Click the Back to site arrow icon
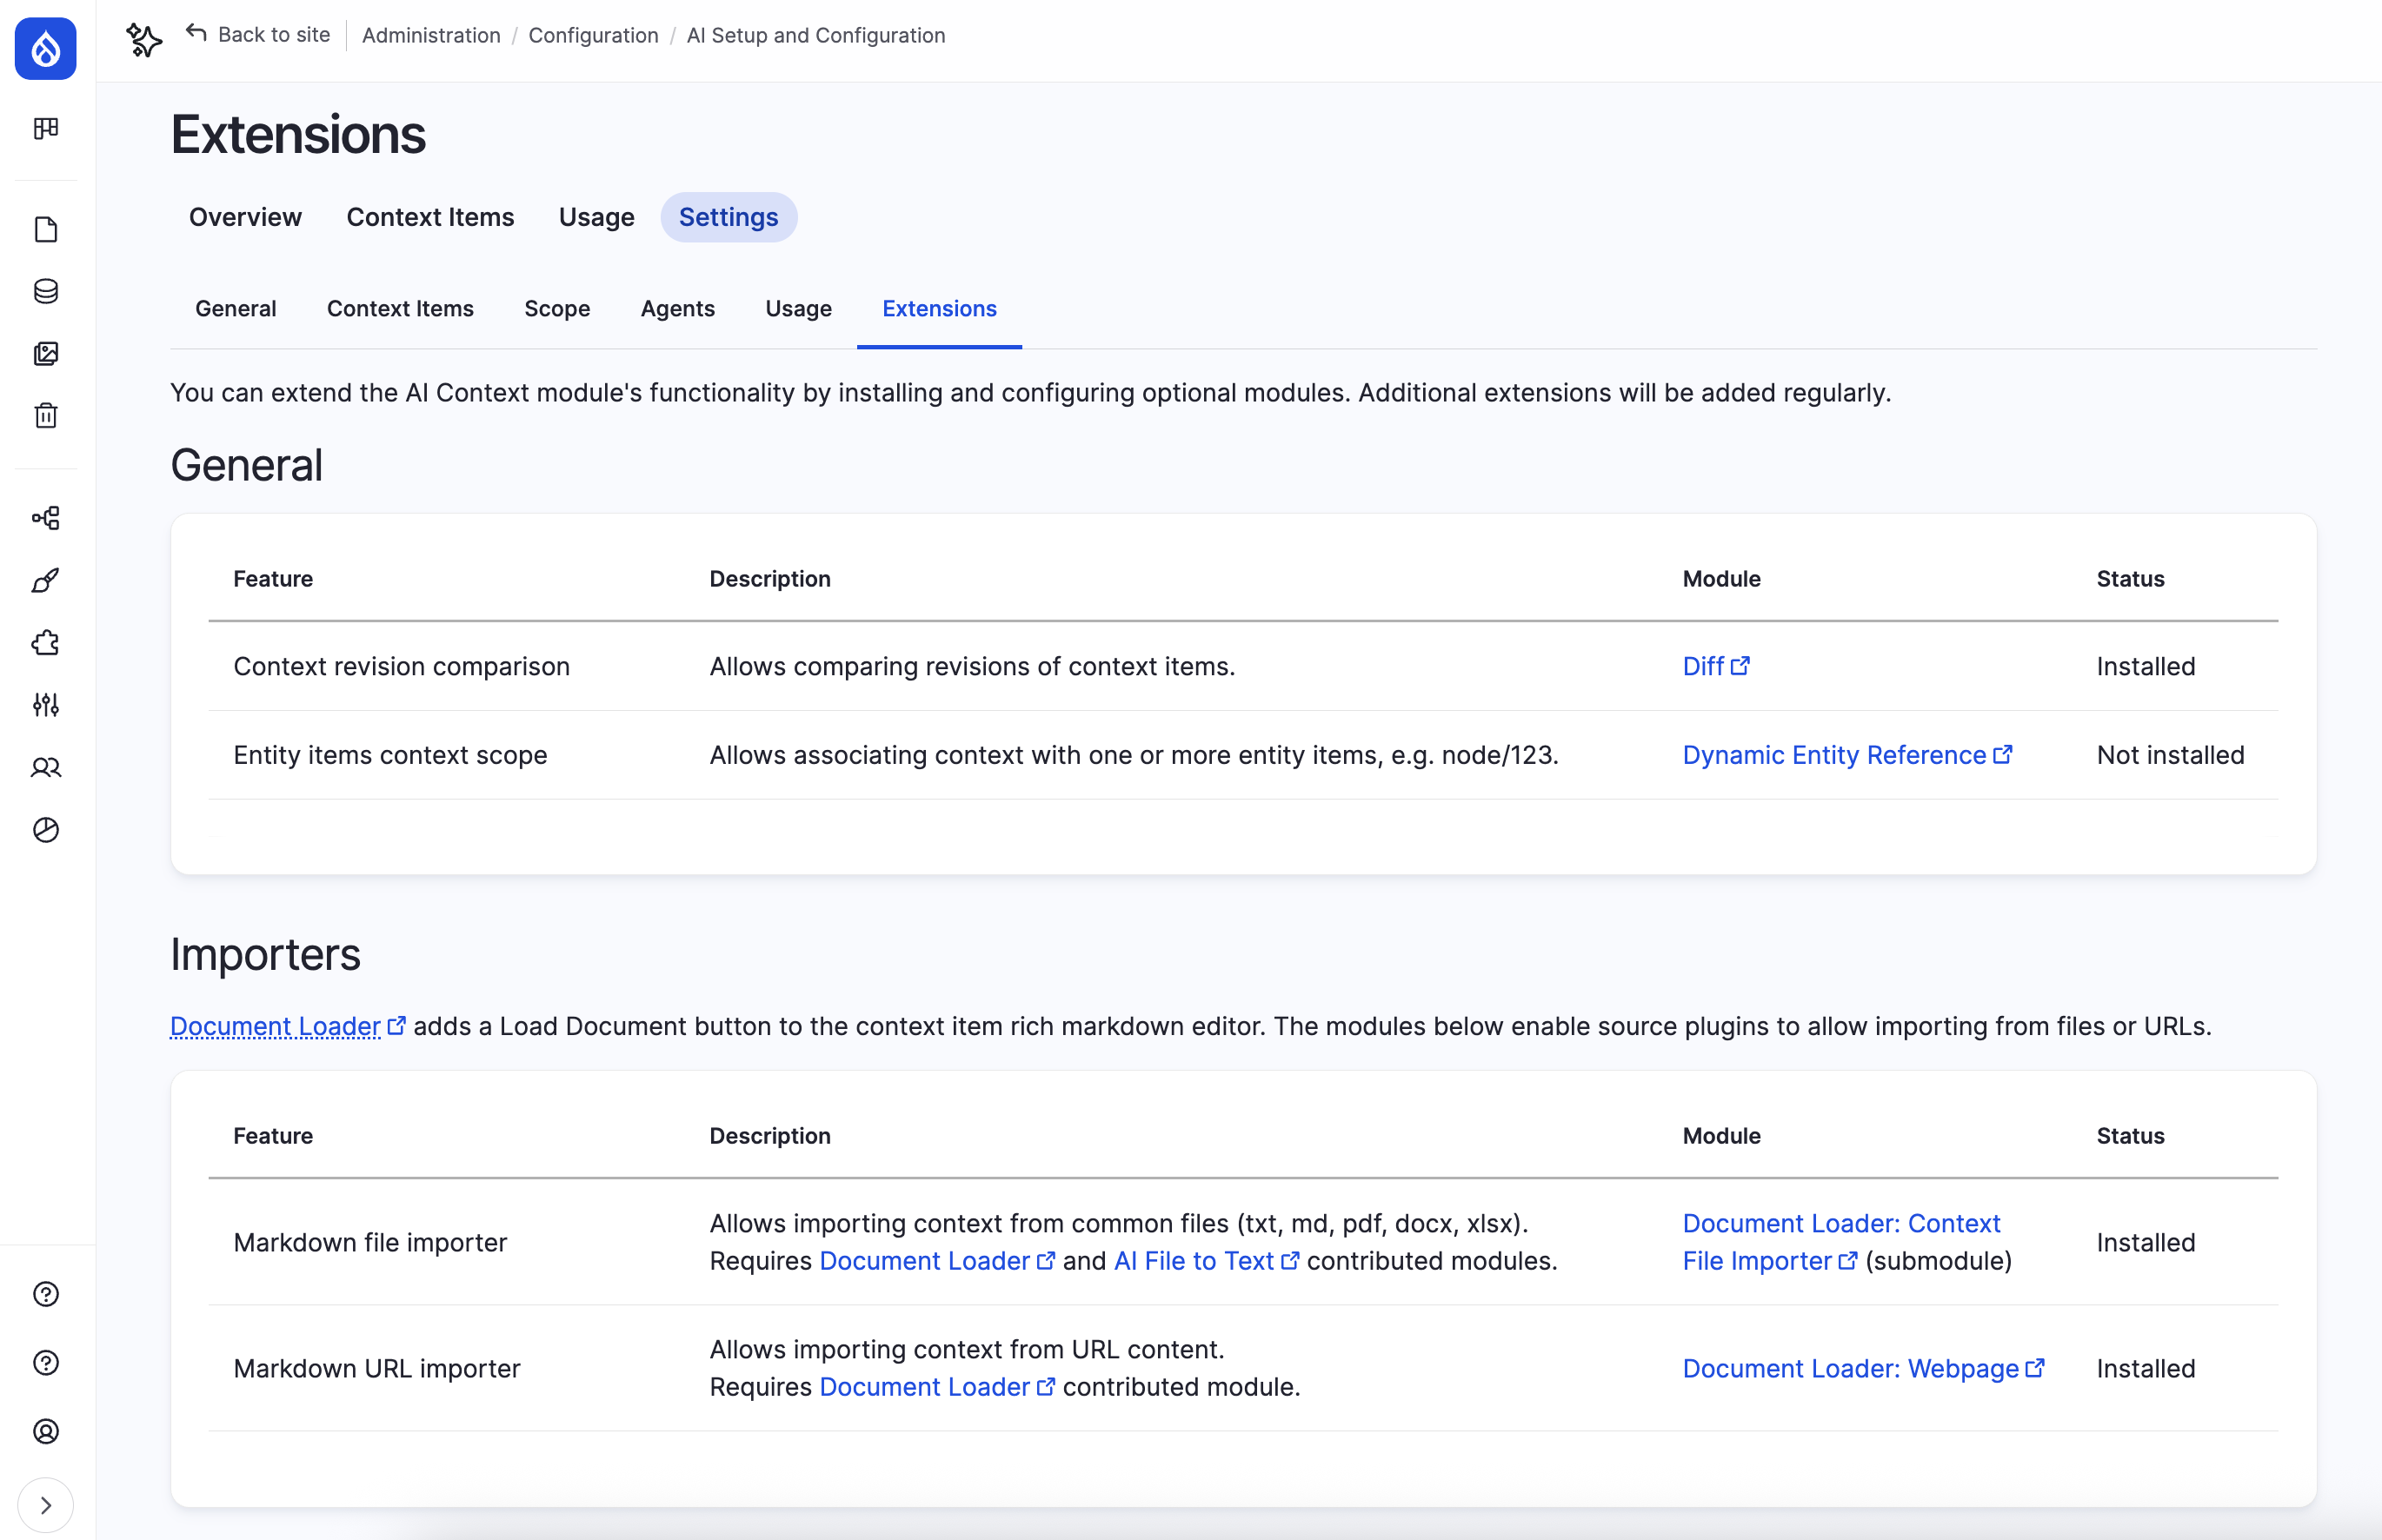The height and width of the screenshot is (1540, 2382). pos(196,33)
